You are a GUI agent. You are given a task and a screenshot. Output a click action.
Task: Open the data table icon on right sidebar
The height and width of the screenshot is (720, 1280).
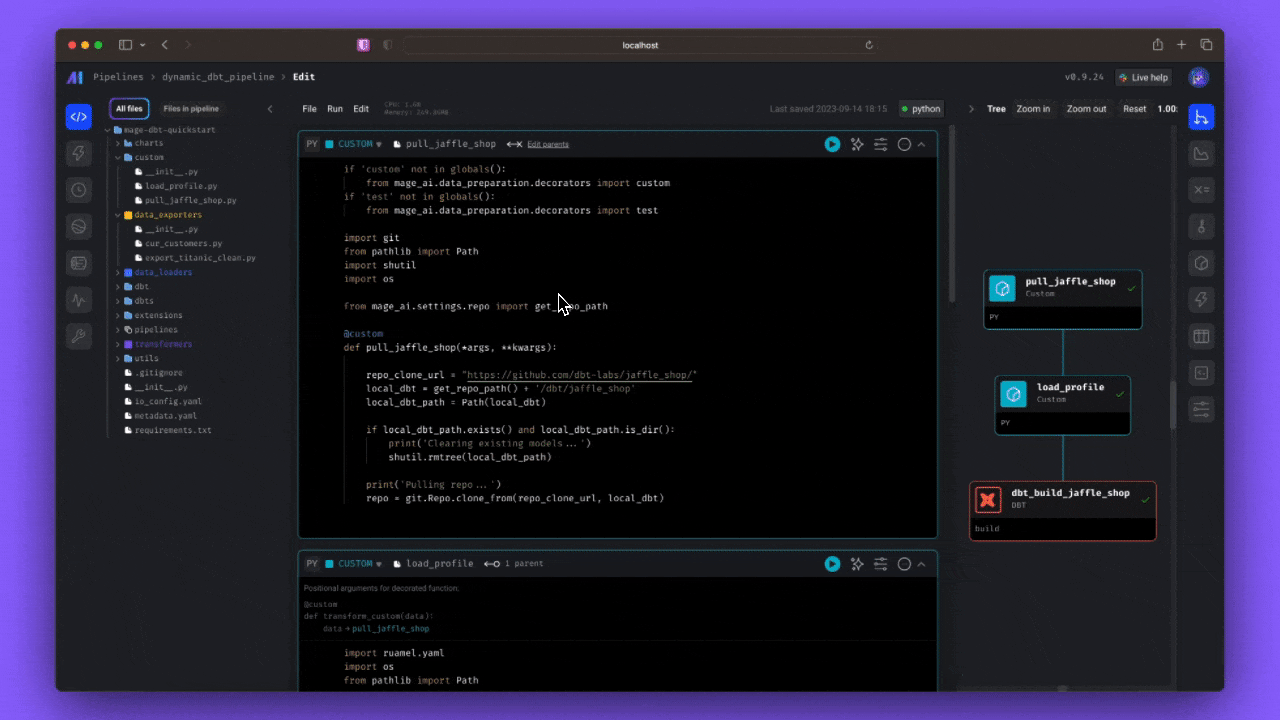(x=1201, y=337)
